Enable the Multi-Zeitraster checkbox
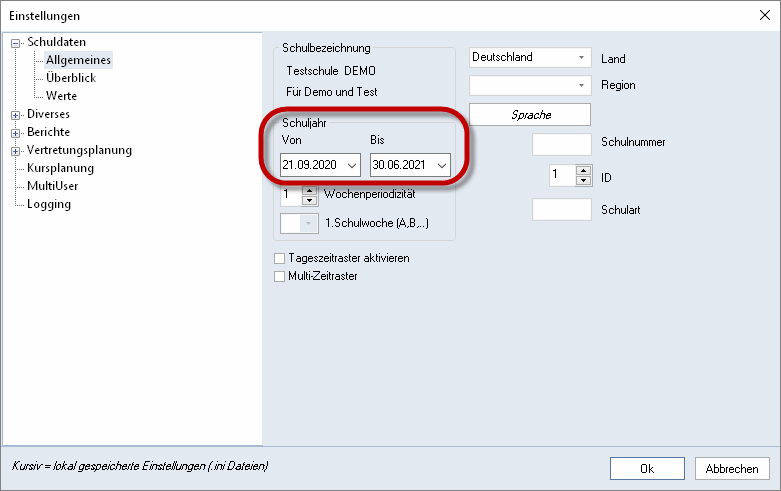This screenshot has width=781, height=491. (279, 276)
